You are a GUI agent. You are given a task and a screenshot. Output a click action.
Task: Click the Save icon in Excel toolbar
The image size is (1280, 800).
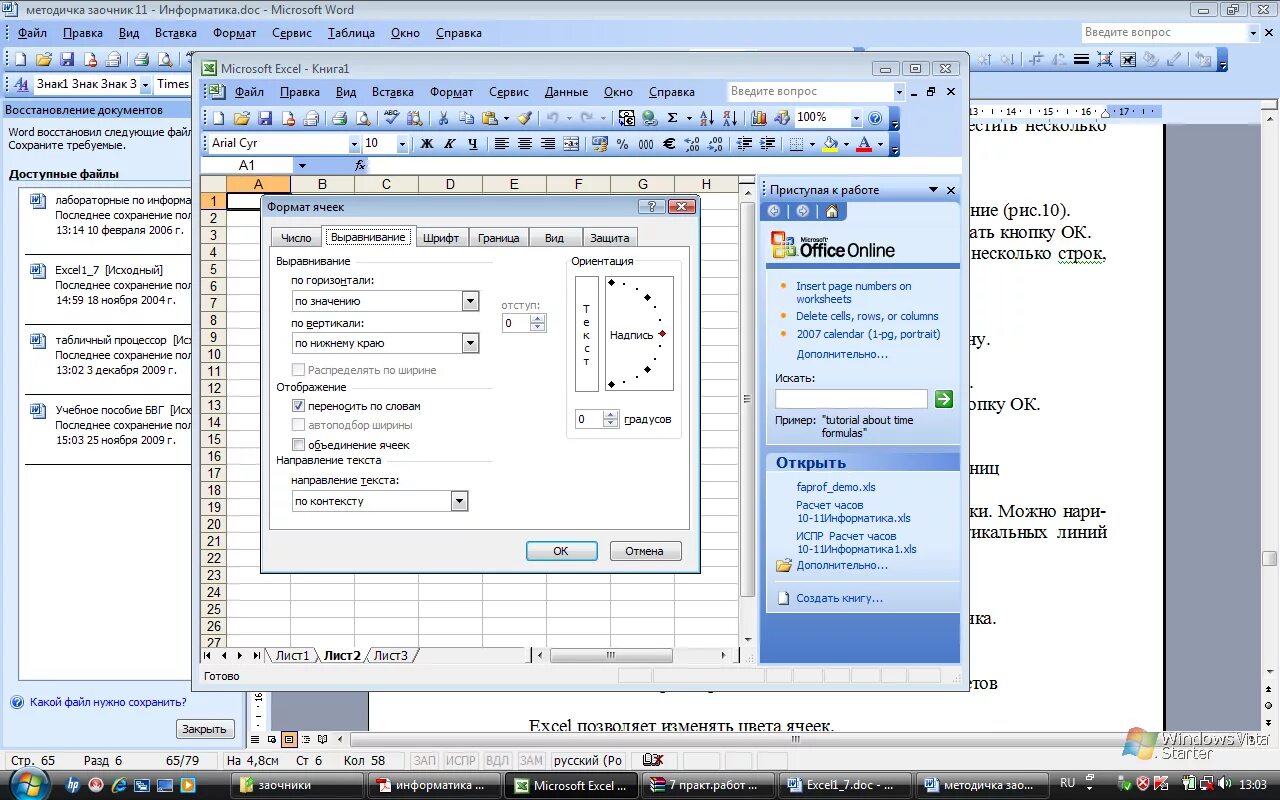[265, 118]
